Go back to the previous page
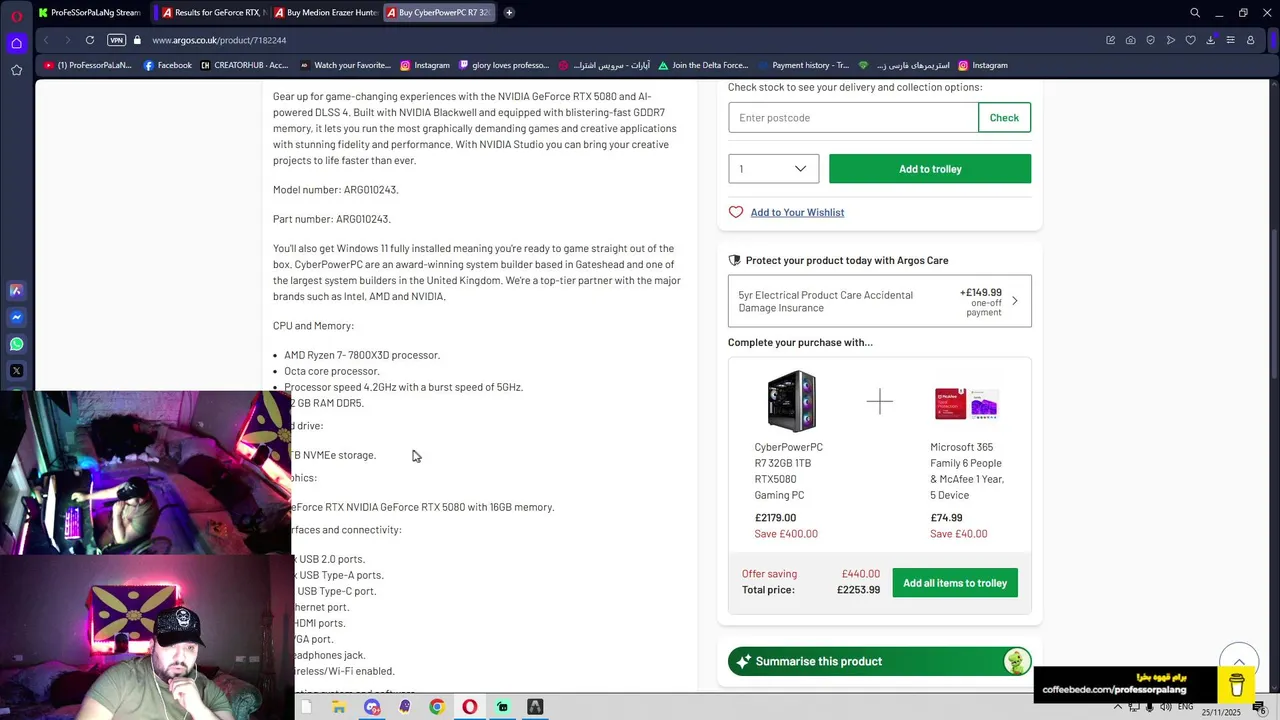 click(46, 40)
